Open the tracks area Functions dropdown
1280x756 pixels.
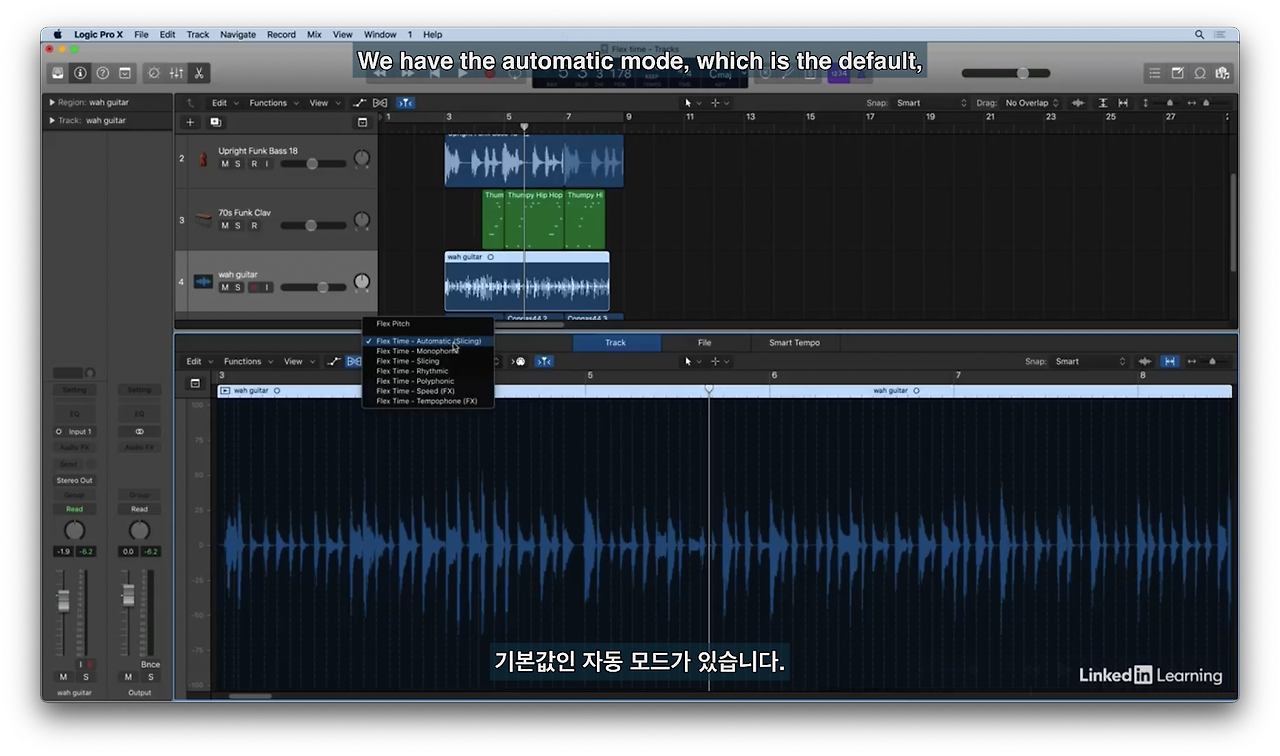pyautogui.click(x=272, y=103)
